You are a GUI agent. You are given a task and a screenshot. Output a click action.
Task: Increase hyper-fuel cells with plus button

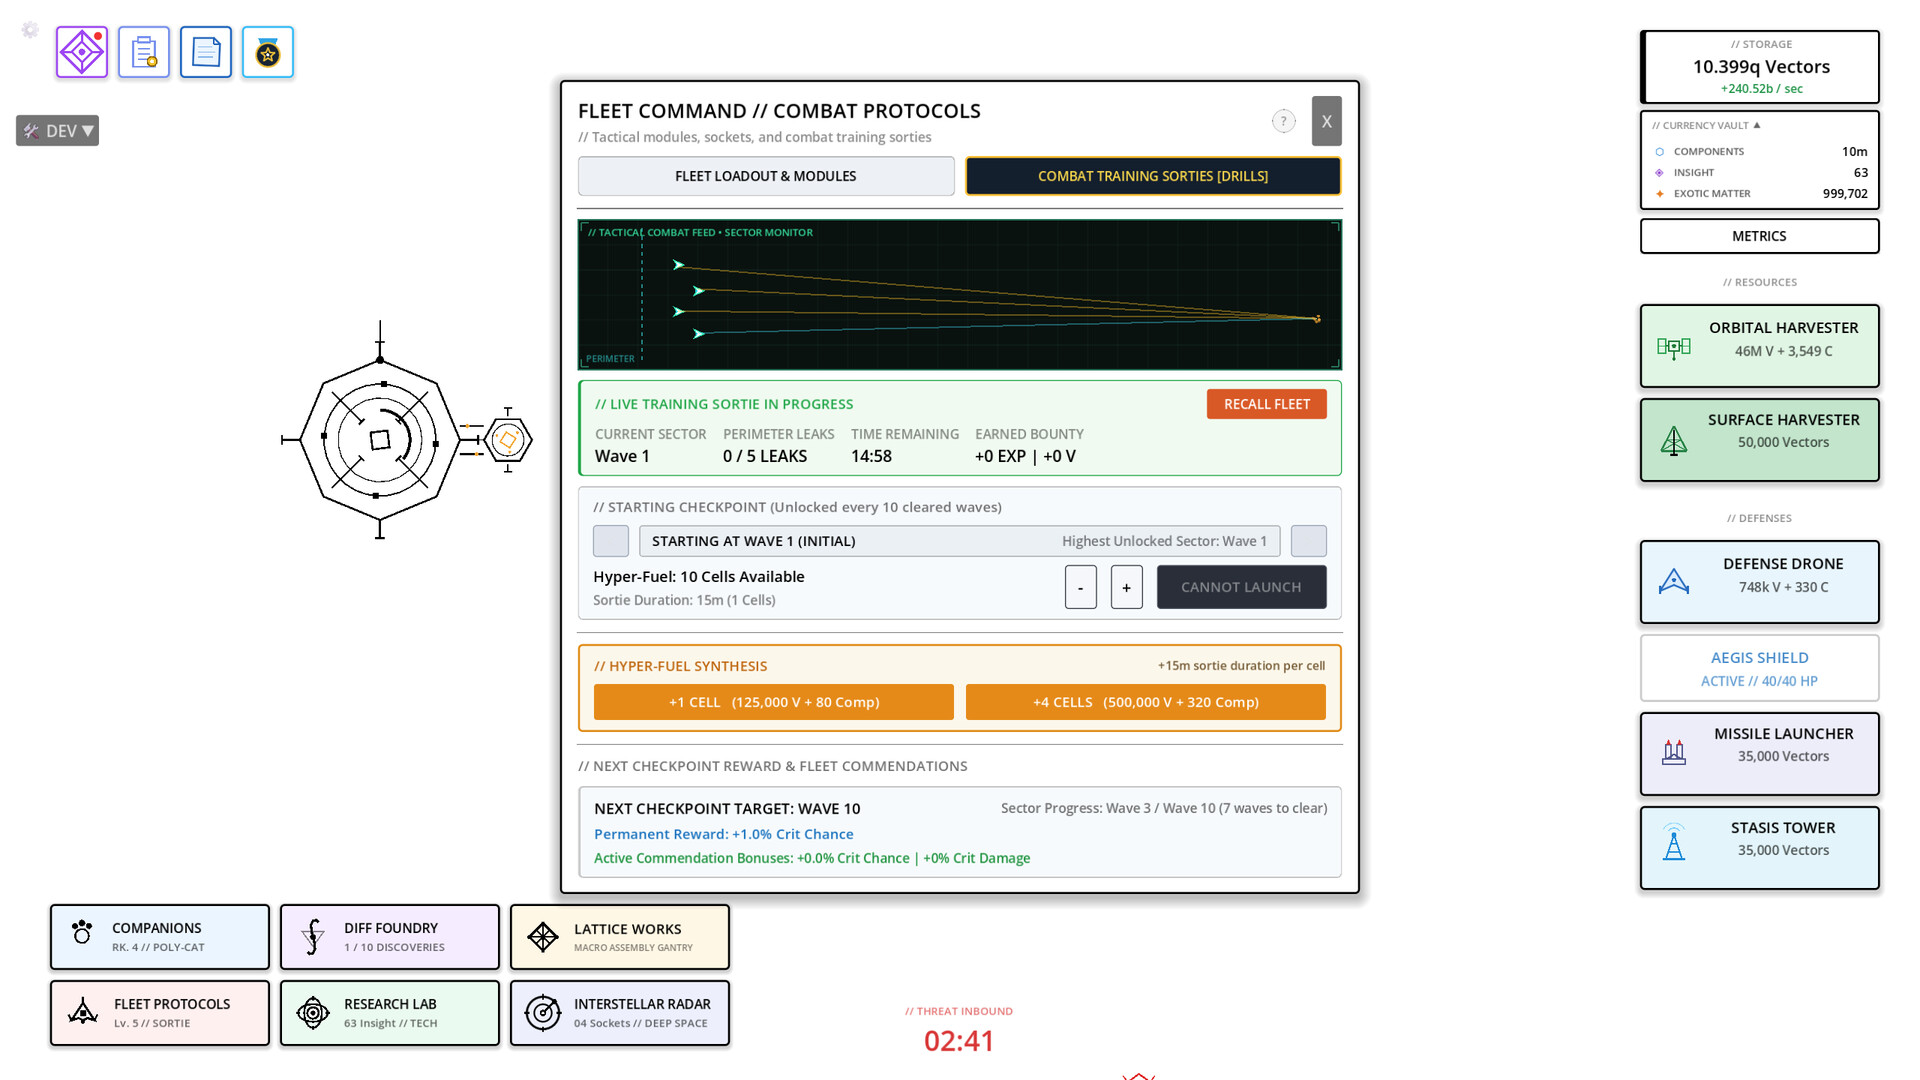tap(1127, 587)
